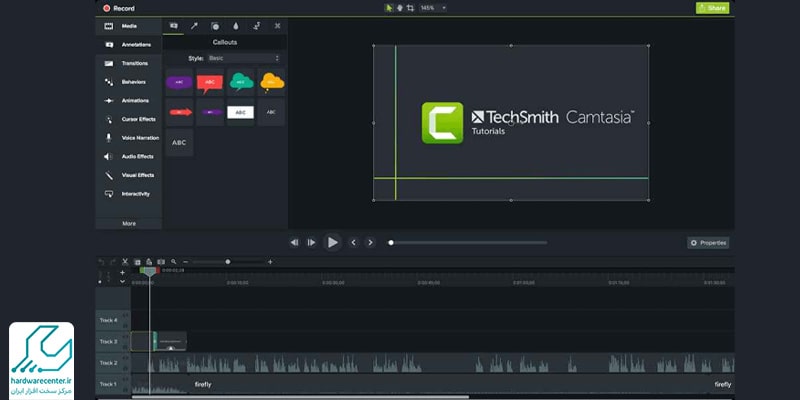
Task: Click the TechSmith Camtasia logo on canvas
Action: point(528,122)
